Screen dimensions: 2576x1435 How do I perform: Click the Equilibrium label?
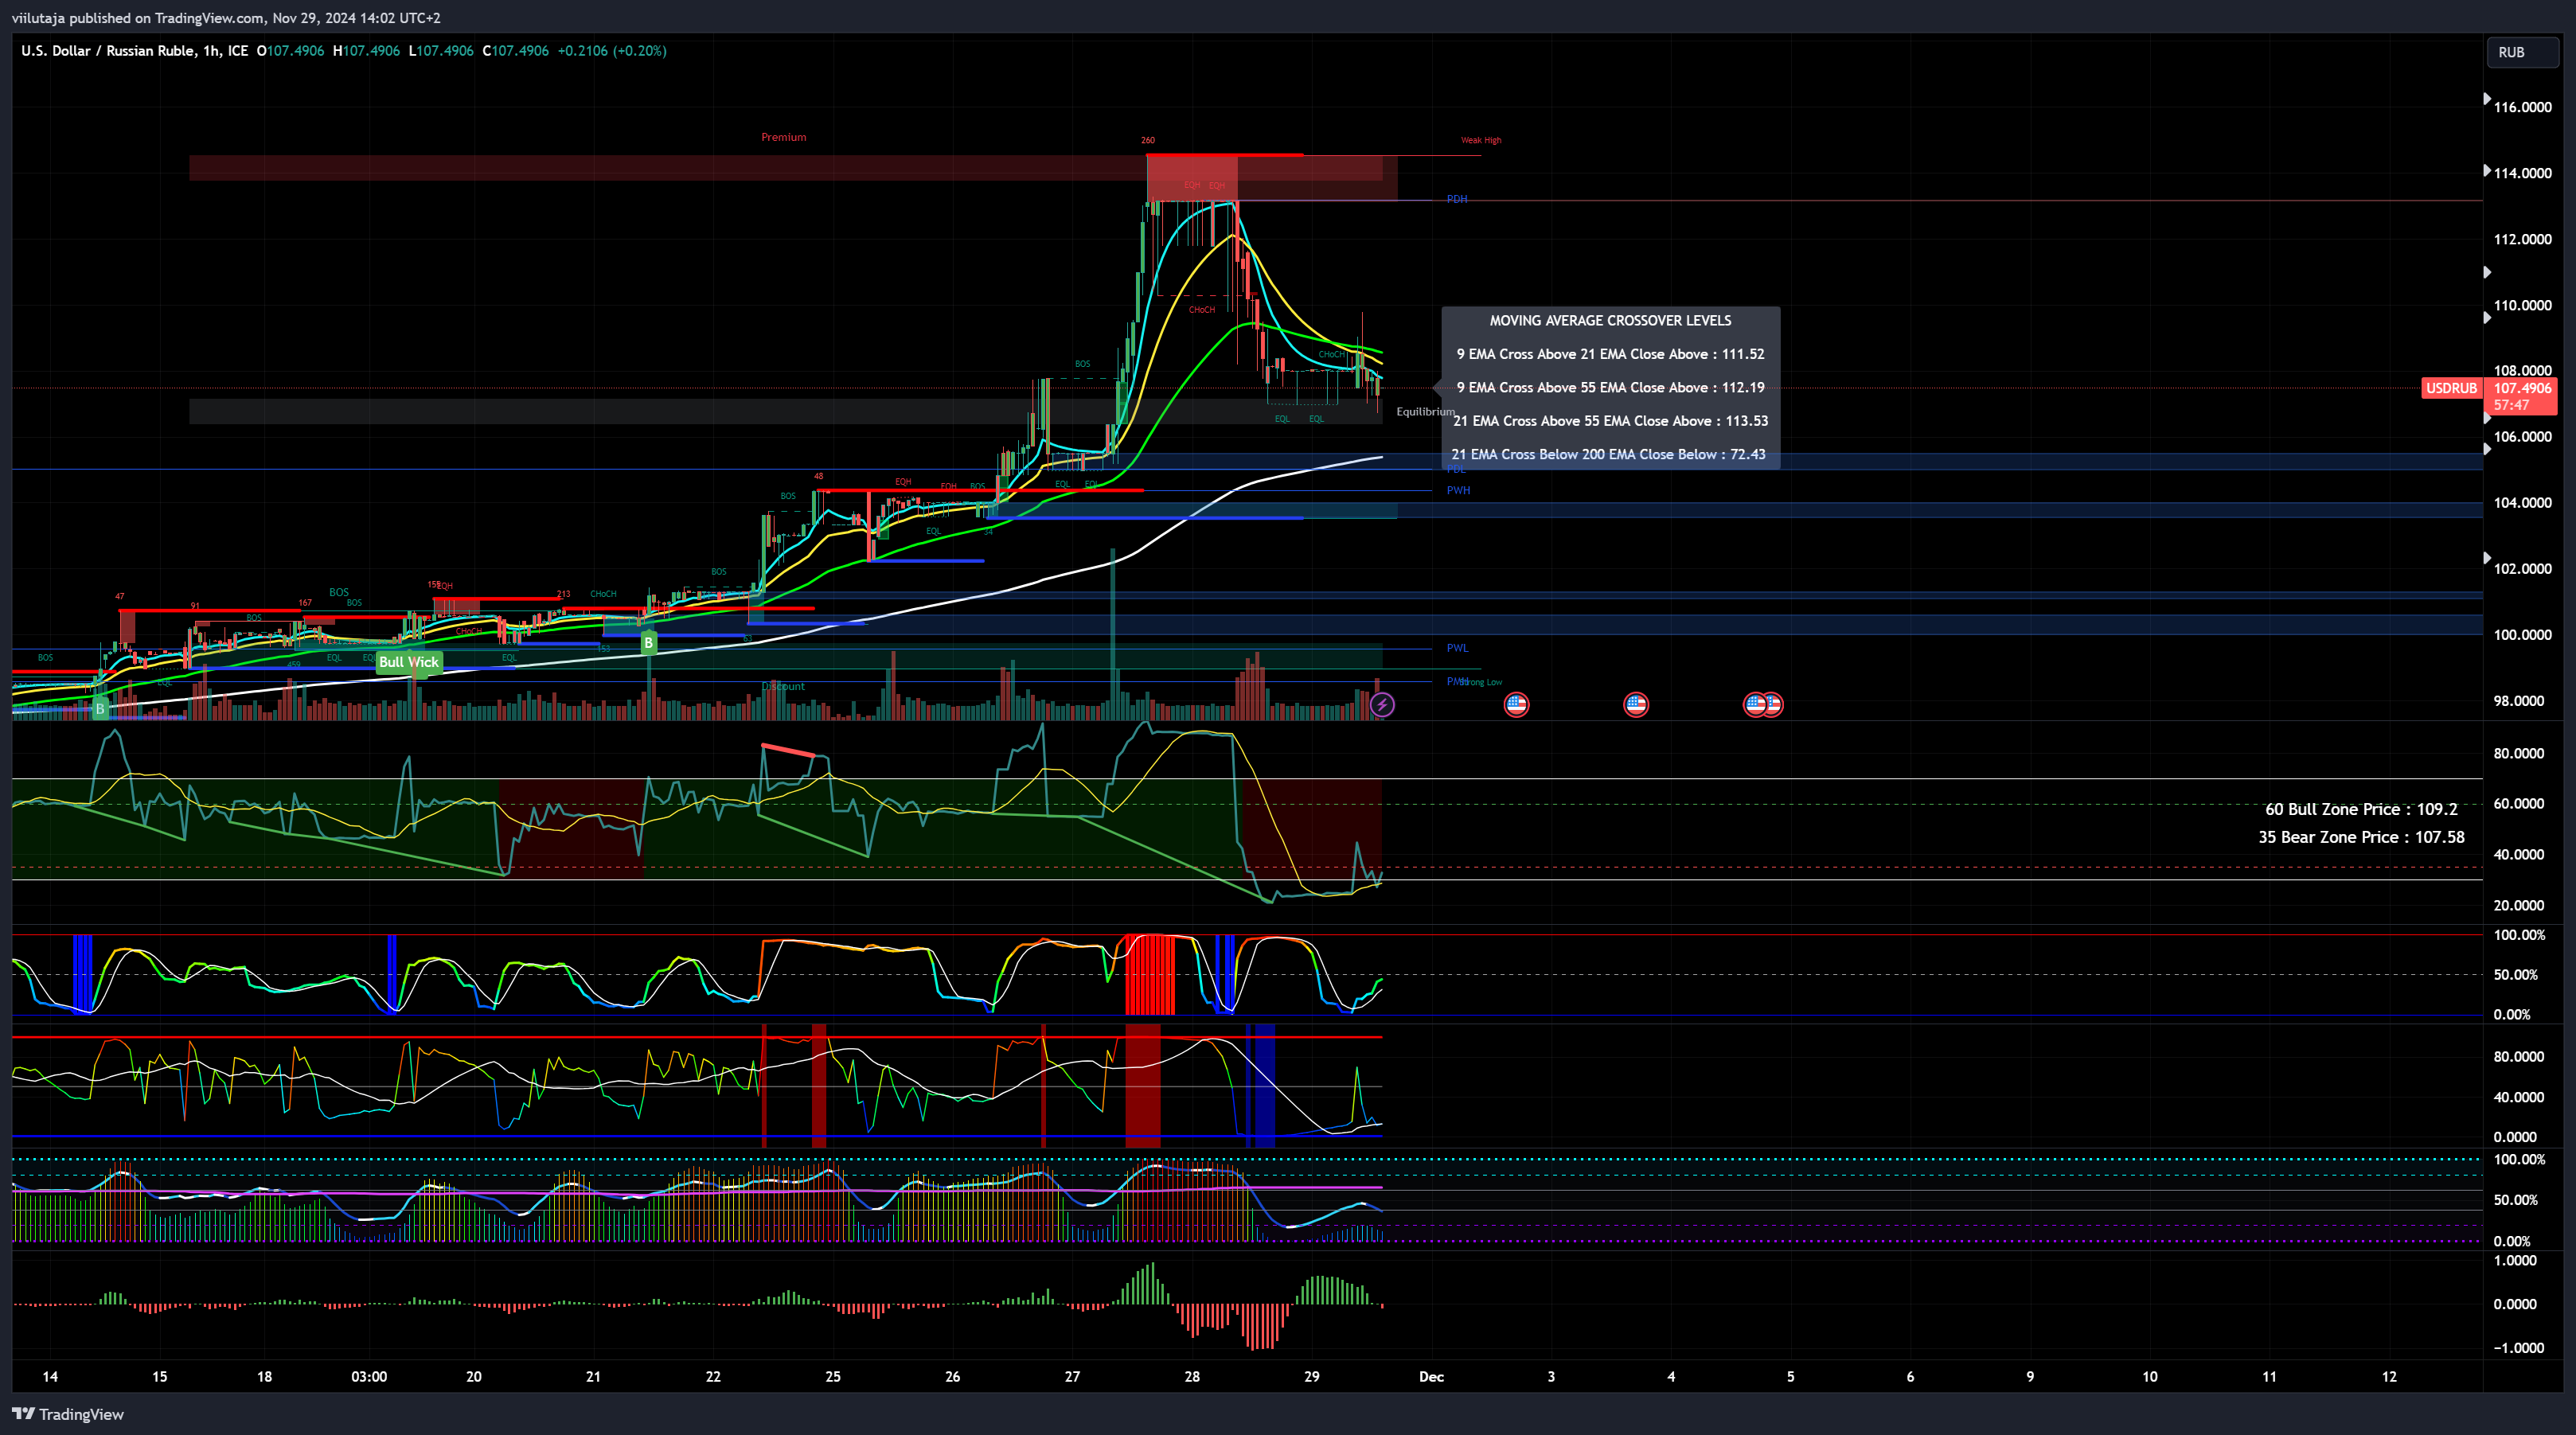[x=1425, y=412]
